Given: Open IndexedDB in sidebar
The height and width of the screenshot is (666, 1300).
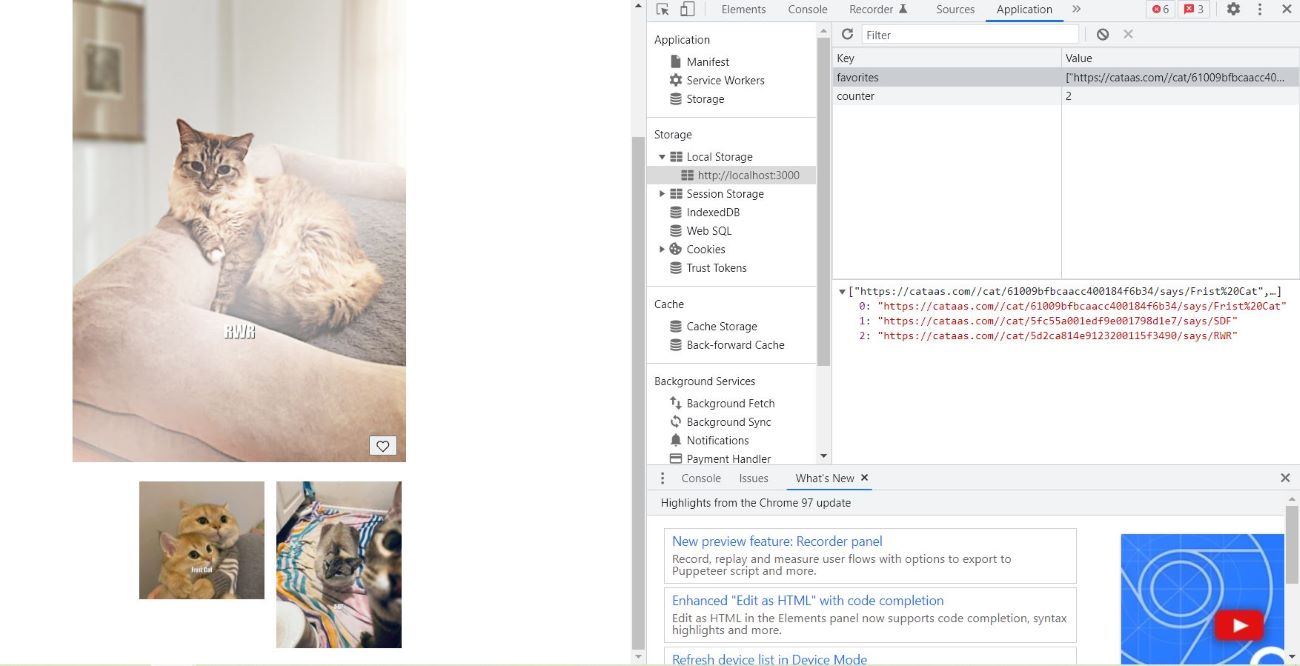Looking at the screenshot, I should click(713, 212).
